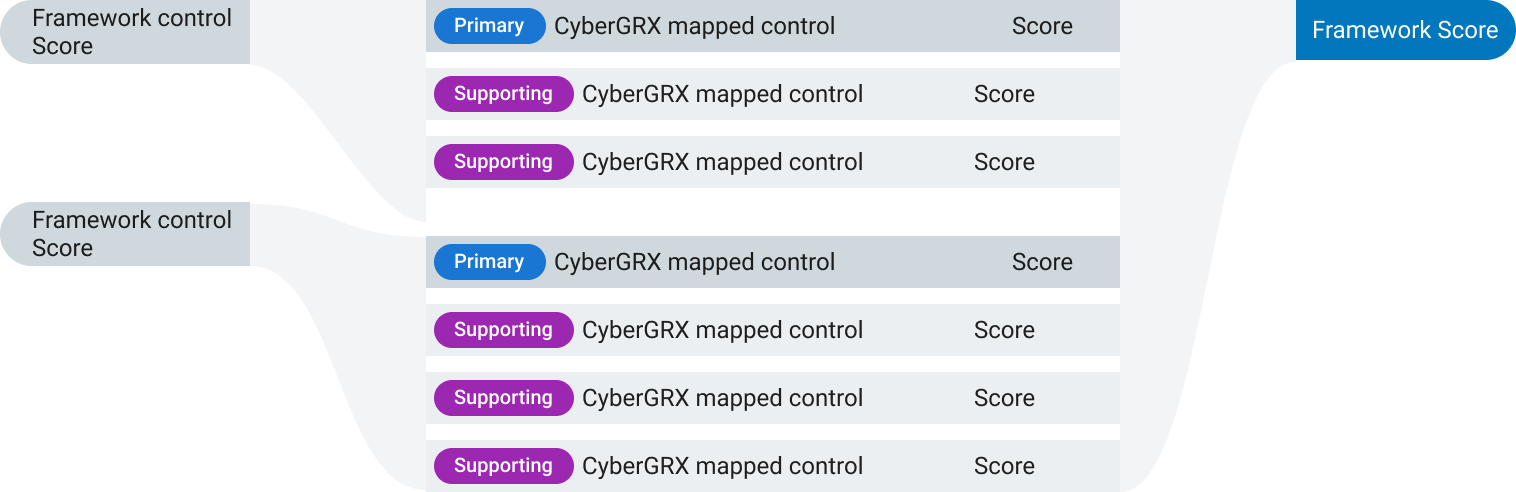Viewport: 1516px width, 492px height.
Task: Select CyberGRX mapped control in the bottommost row
Action: (x=722, y=466)
